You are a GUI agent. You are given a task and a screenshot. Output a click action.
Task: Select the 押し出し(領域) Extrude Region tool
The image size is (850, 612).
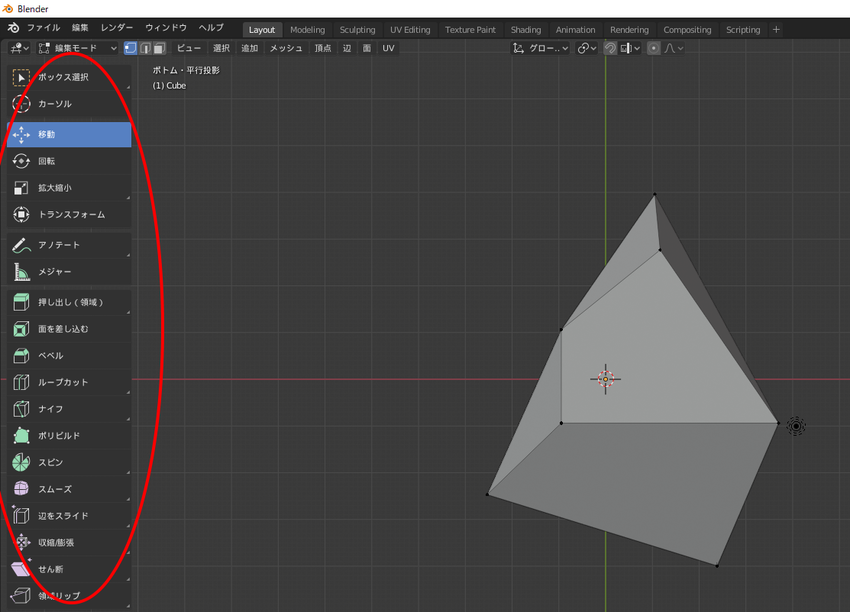pyautogui.click(x=69, y=302)
